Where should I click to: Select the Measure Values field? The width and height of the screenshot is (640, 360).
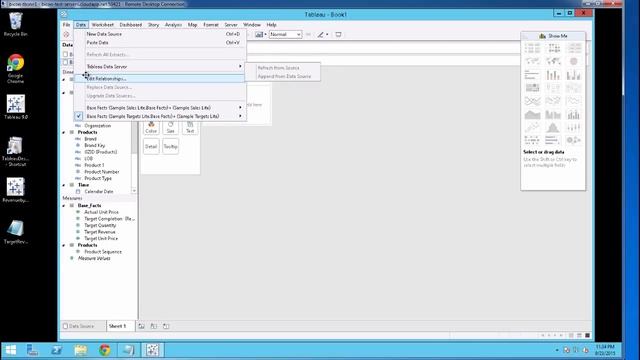click(94, 258)
